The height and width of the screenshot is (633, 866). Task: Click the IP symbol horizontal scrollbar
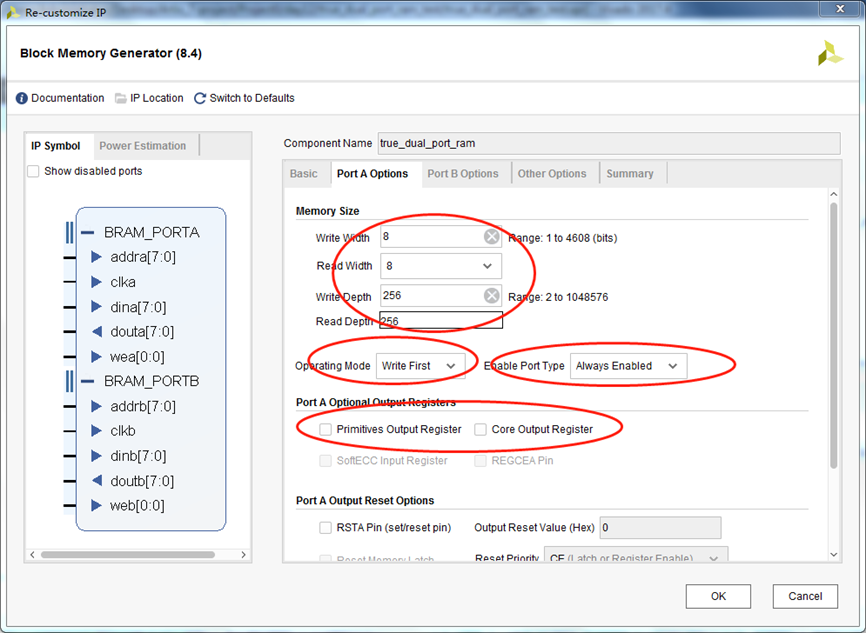128,555
